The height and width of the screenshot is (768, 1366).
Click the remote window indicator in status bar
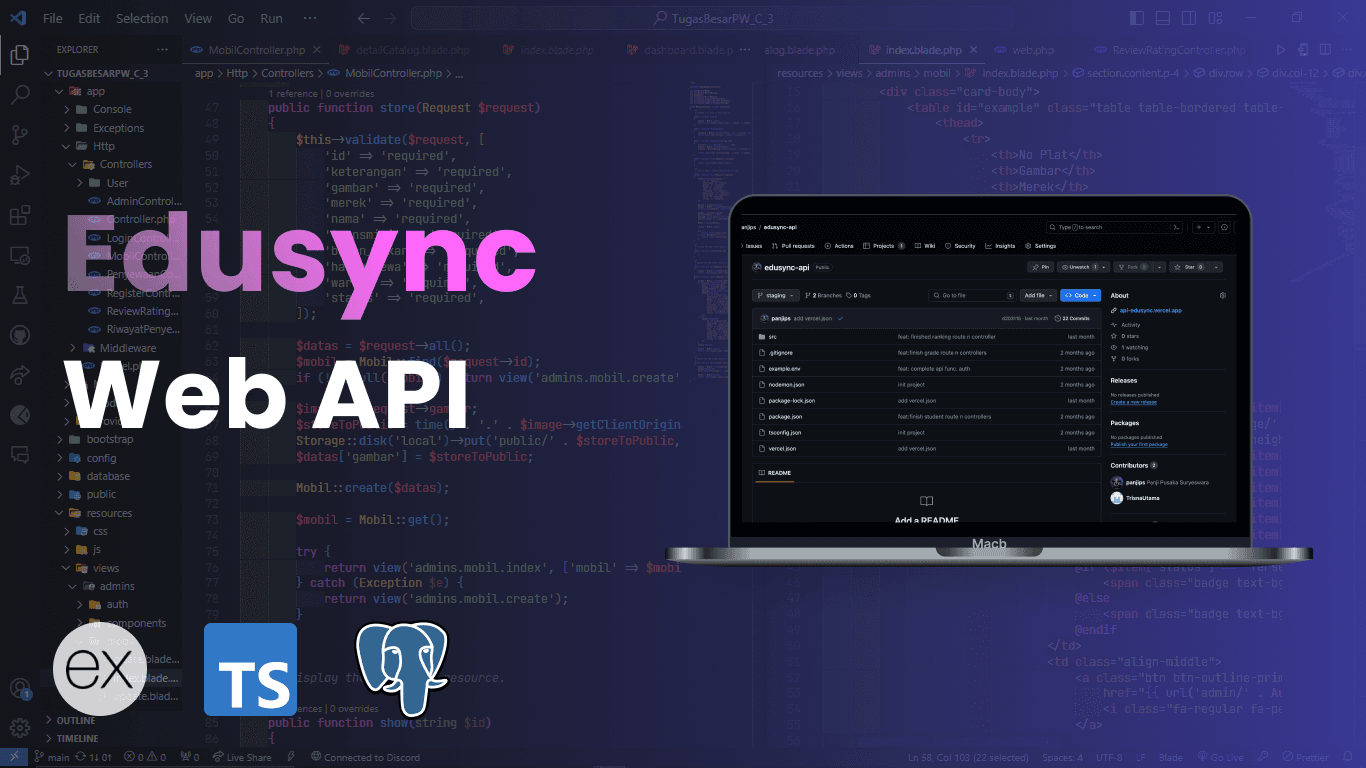pos(13,758)
